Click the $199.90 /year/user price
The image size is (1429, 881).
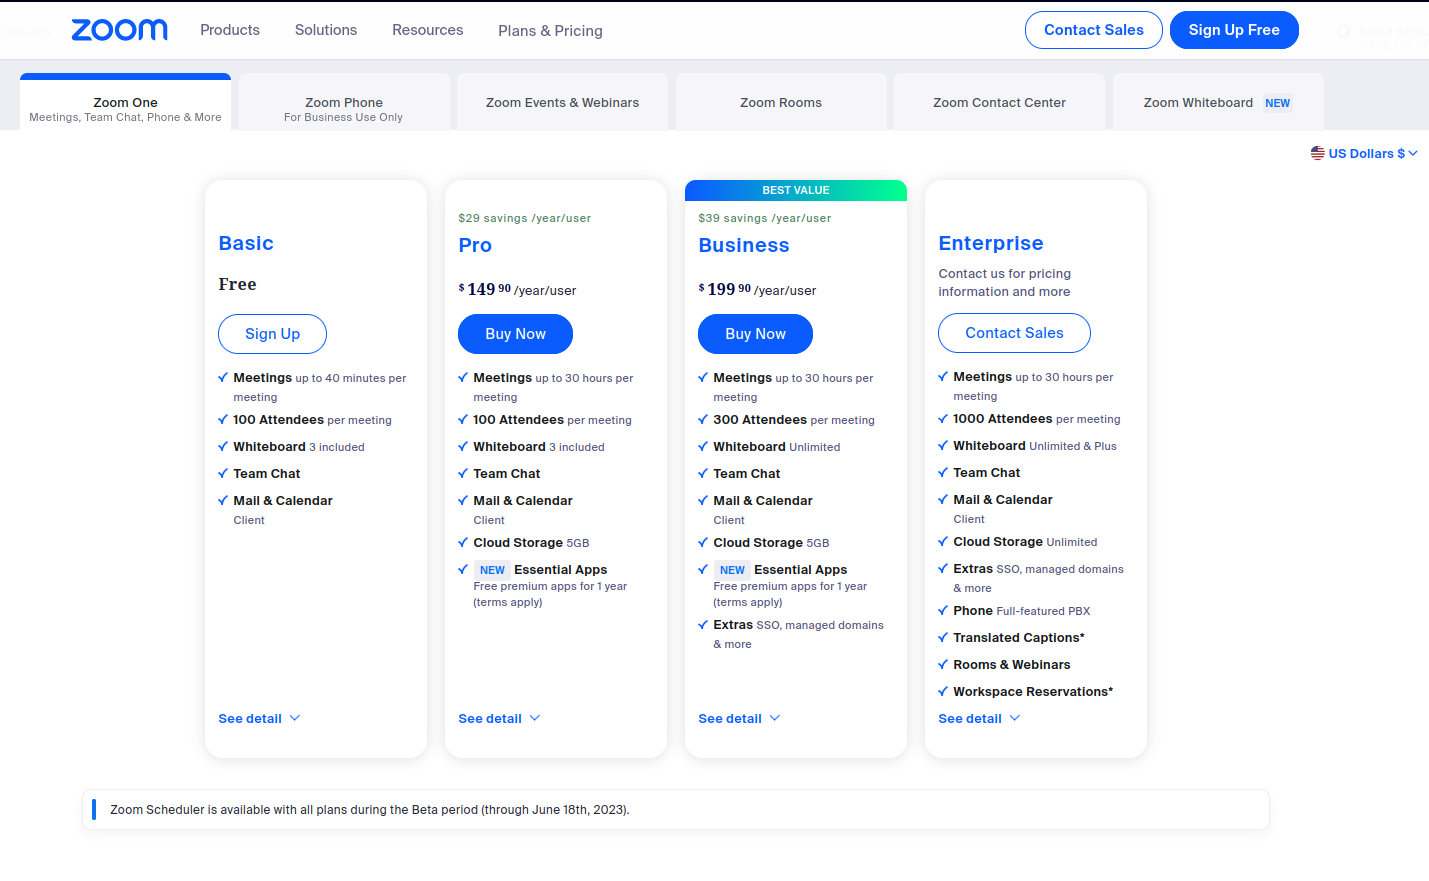[x=757, y=289]
